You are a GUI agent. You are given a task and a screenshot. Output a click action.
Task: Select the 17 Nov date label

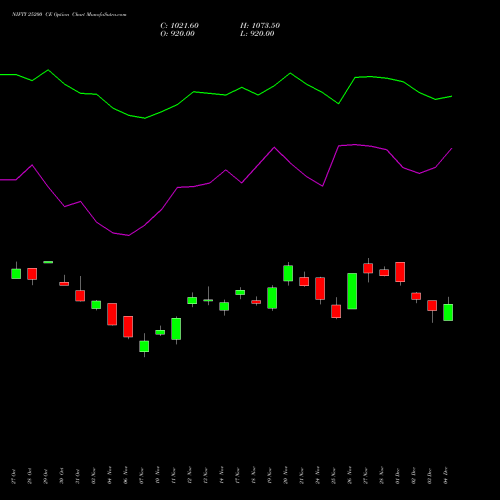coord(238,476)
